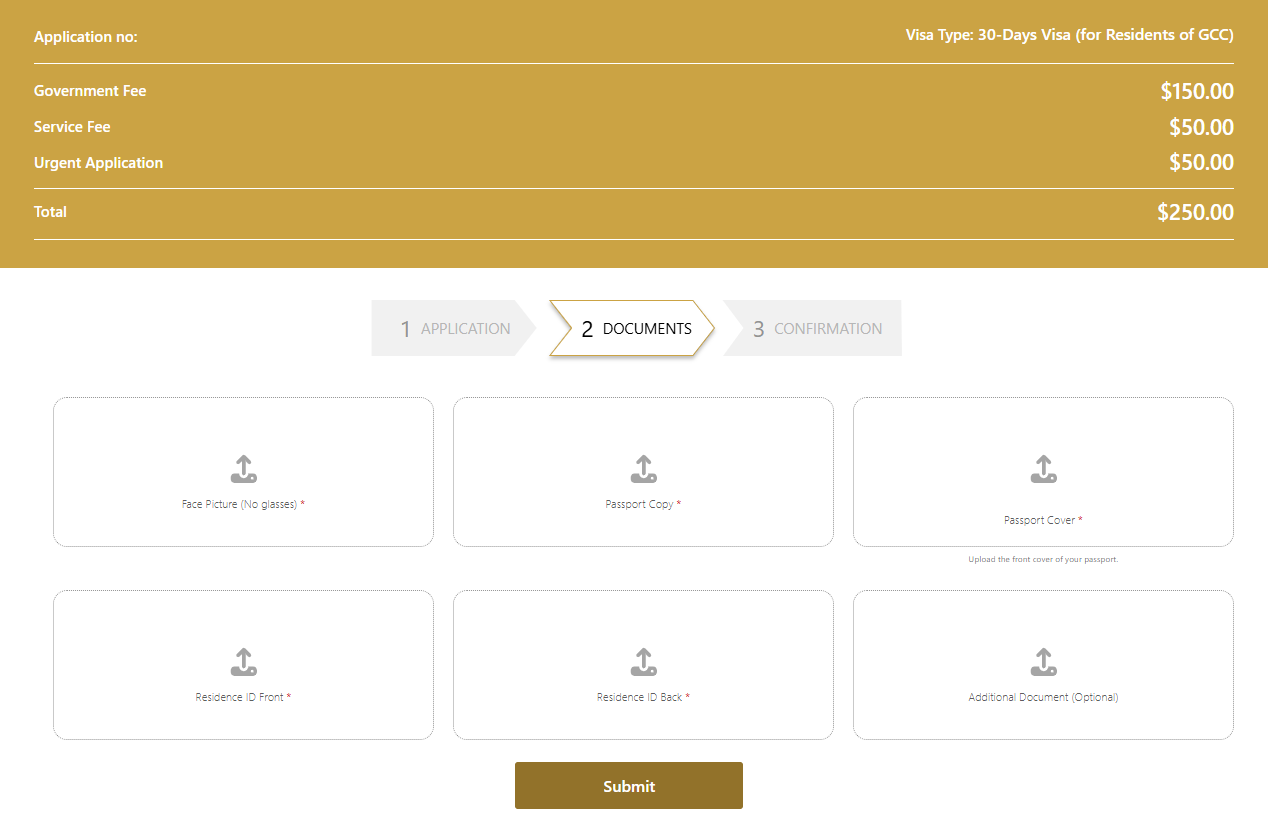Click the passport front cover hint text
Screen dimensions: 1268x839
pos(1043,560)
